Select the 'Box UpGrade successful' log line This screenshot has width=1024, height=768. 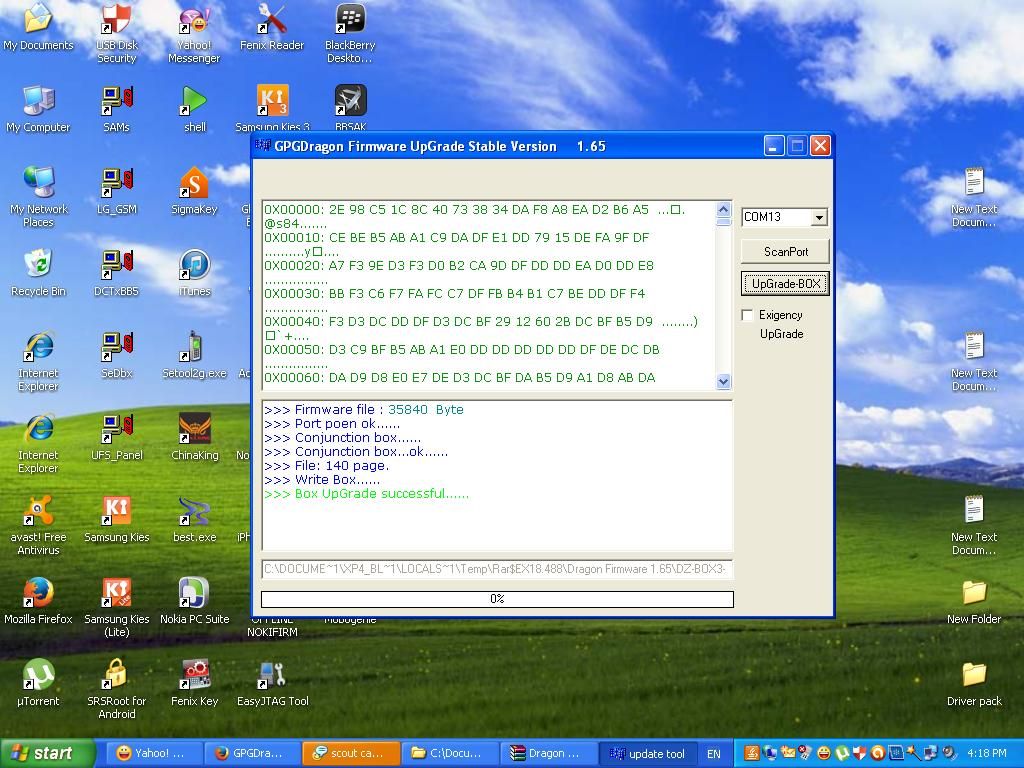tap(366, 494)
